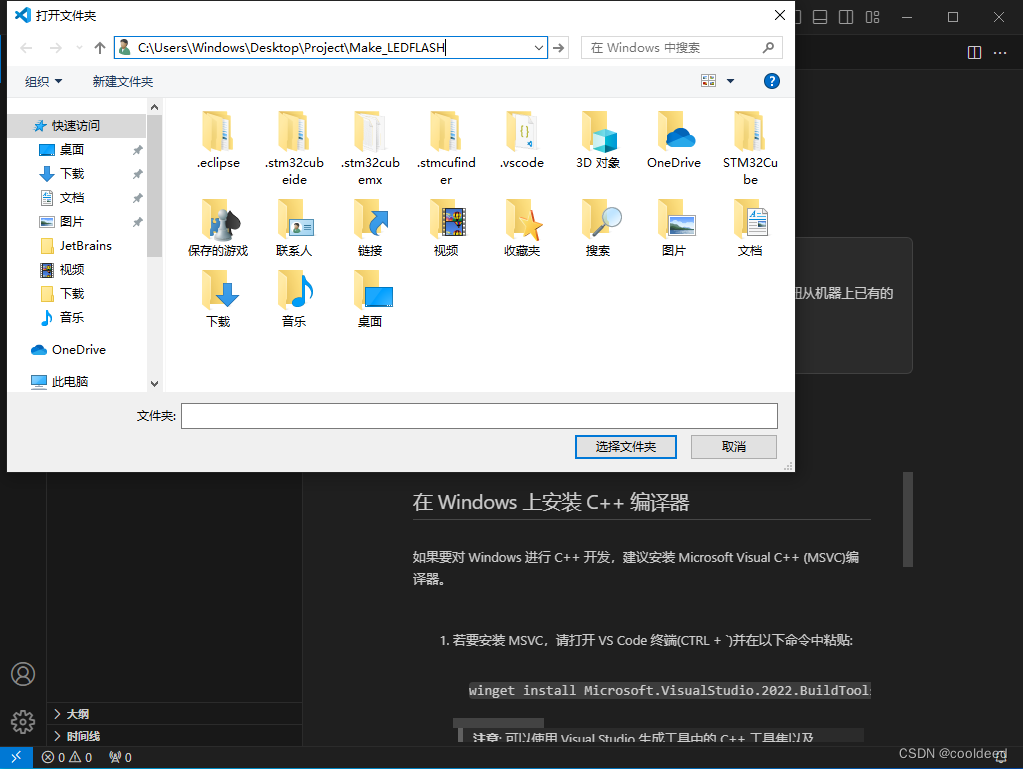The height and width of the screenshot is (769, 1023).
Task: Open the recent locations dropdown arrow
Action: pos(79,48)
